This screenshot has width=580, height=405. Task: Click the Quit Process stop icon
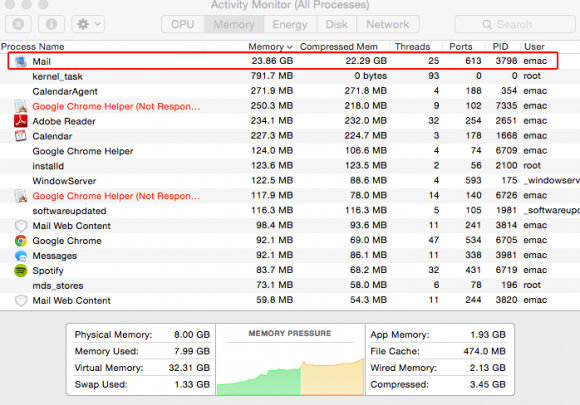pos(18,24)
